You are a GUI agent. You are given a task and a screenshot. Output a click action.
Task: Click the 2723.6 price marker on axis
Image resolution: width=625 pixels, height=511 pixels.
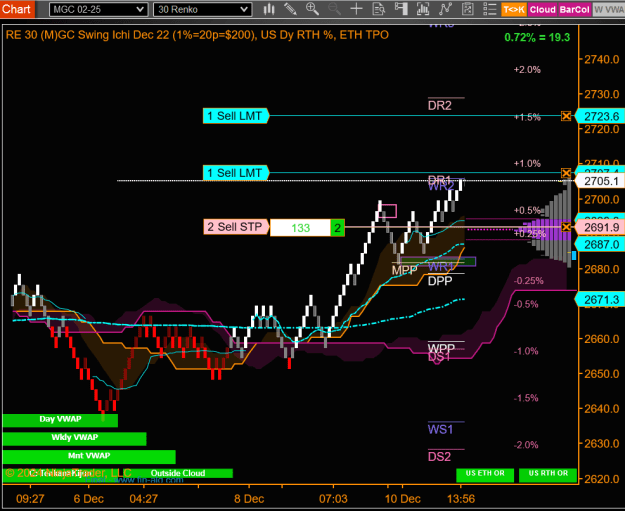pyautogui.click(x=601, y=116)
